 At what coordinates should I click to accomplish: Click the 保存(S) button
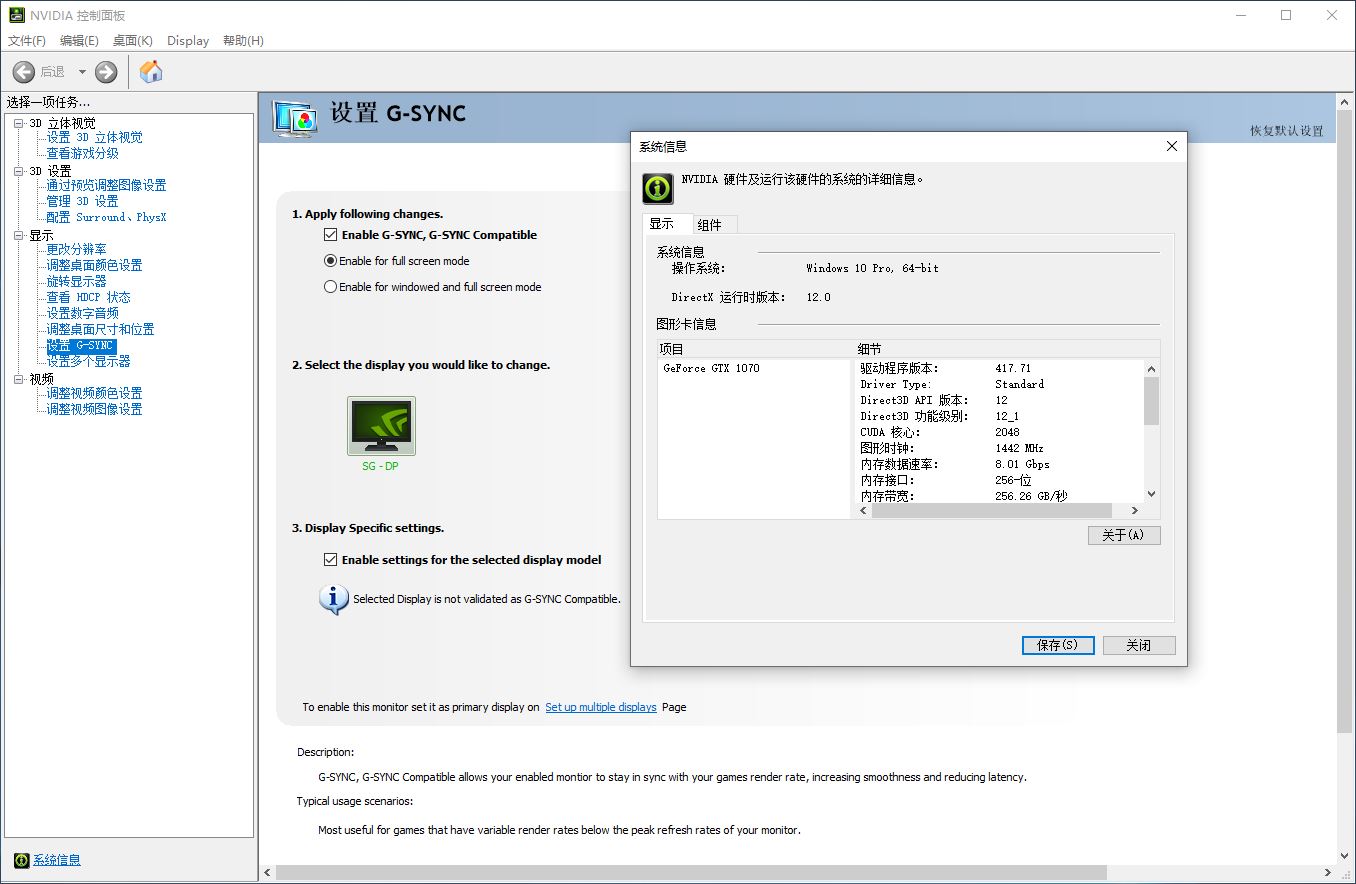point(1058,645)
